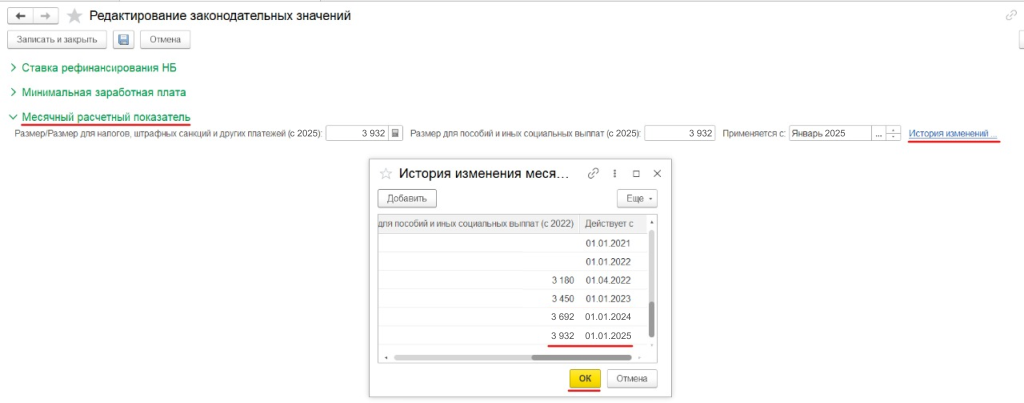This screenshot has width=1024, height=403.
Task: Select the 01.01.2025 row in history
Action: pos(608,336)
